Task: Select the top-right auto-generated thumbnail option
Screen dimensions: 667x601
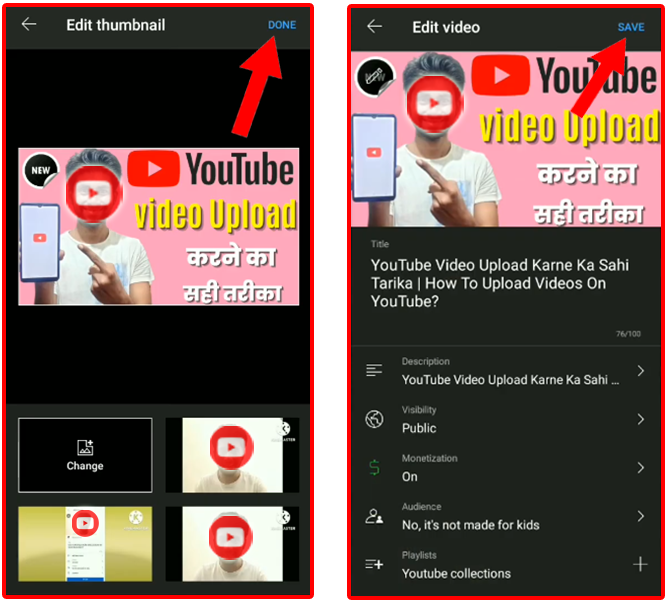Action: point(232,455)
